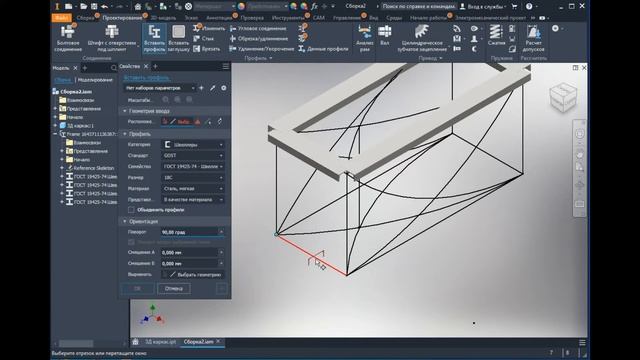
Task: Open the Category (Категория) dropdown
Action: [x=193, y=144]
